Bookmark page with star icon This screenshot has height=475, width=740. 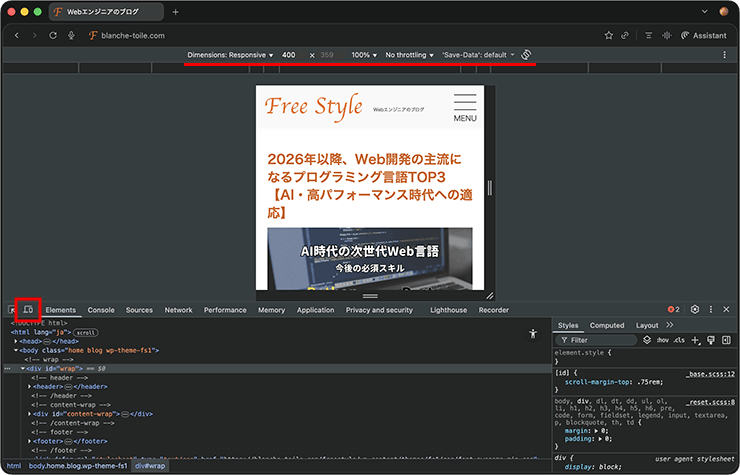point(609,35)
